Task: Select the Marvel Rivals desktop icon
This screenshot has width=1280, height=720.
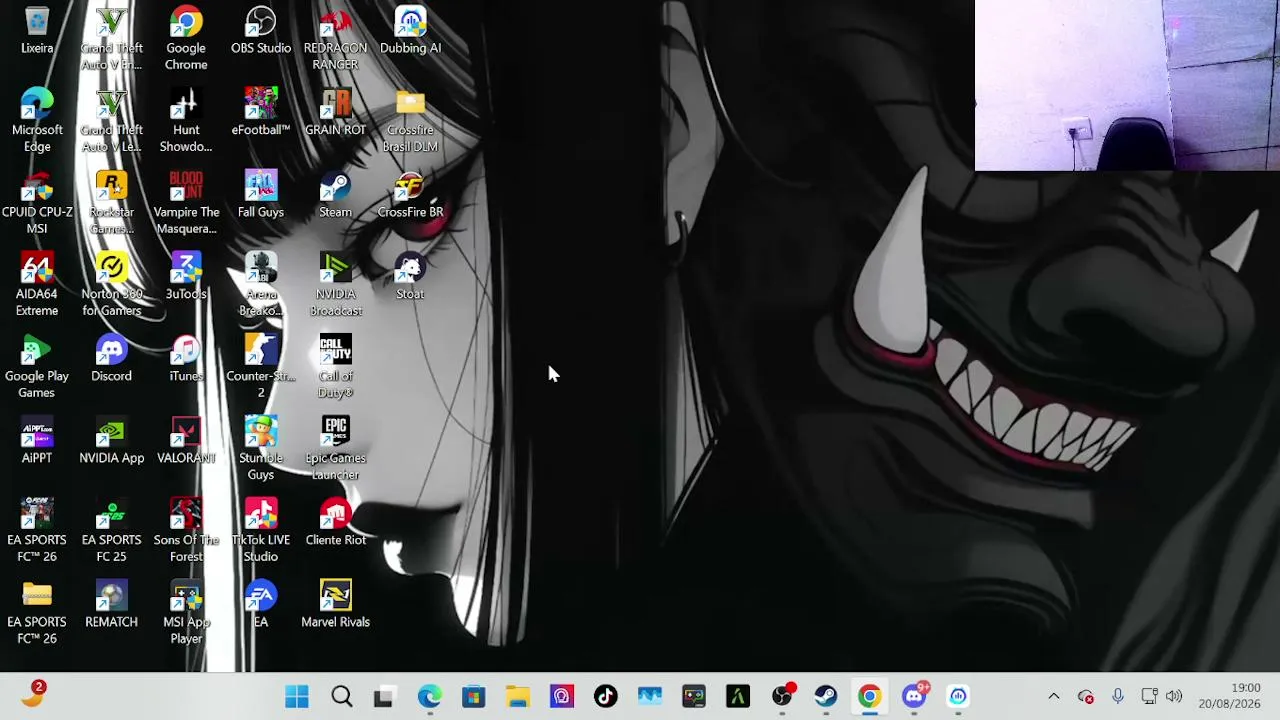Action: click(335, 605)
